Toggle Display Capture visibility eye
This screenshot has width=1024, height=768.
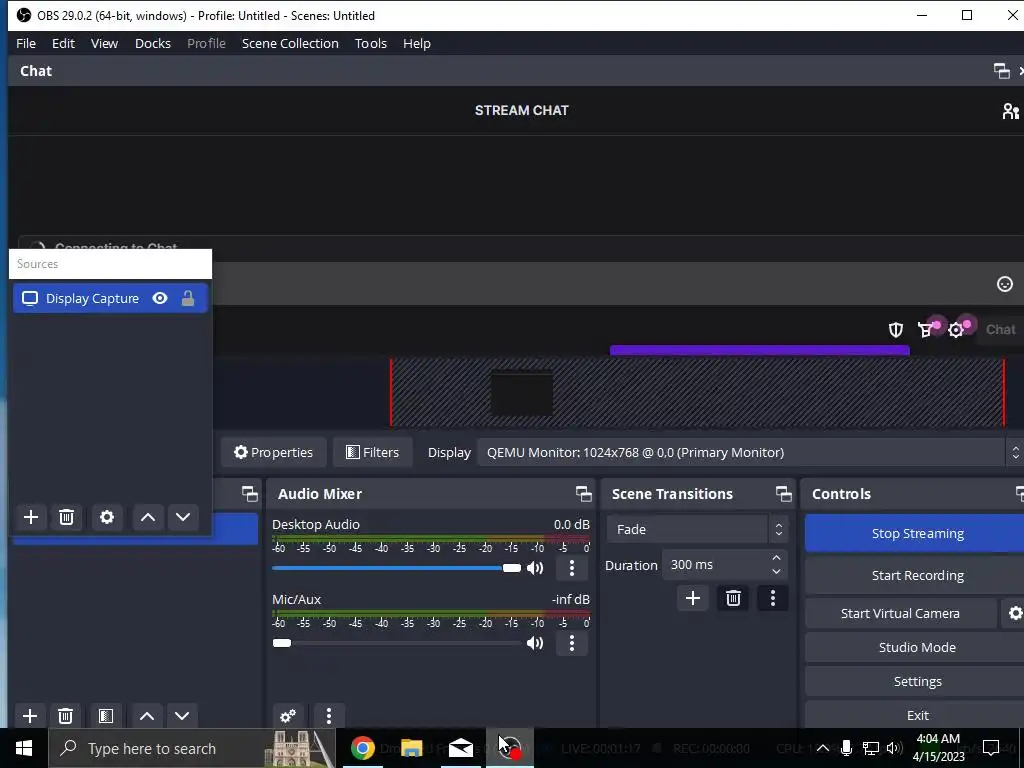160,298
